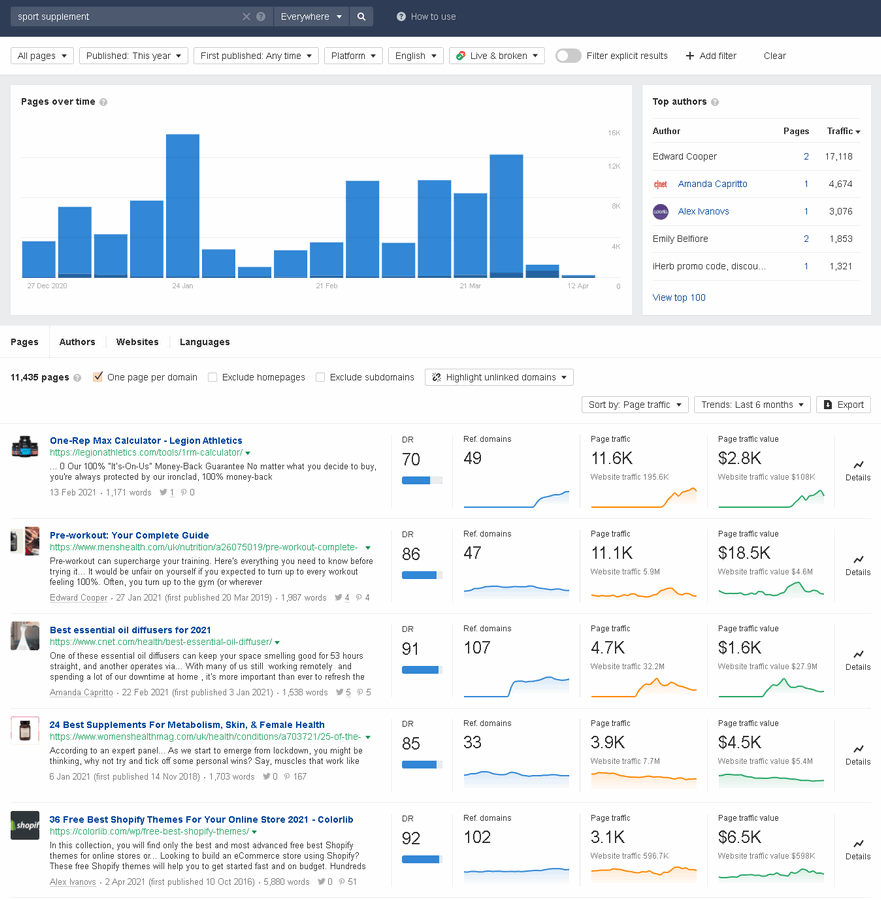Open Sort by: Page traffic dropdown
The width and height of the screenshot is (881, 900).
(635, 405)
